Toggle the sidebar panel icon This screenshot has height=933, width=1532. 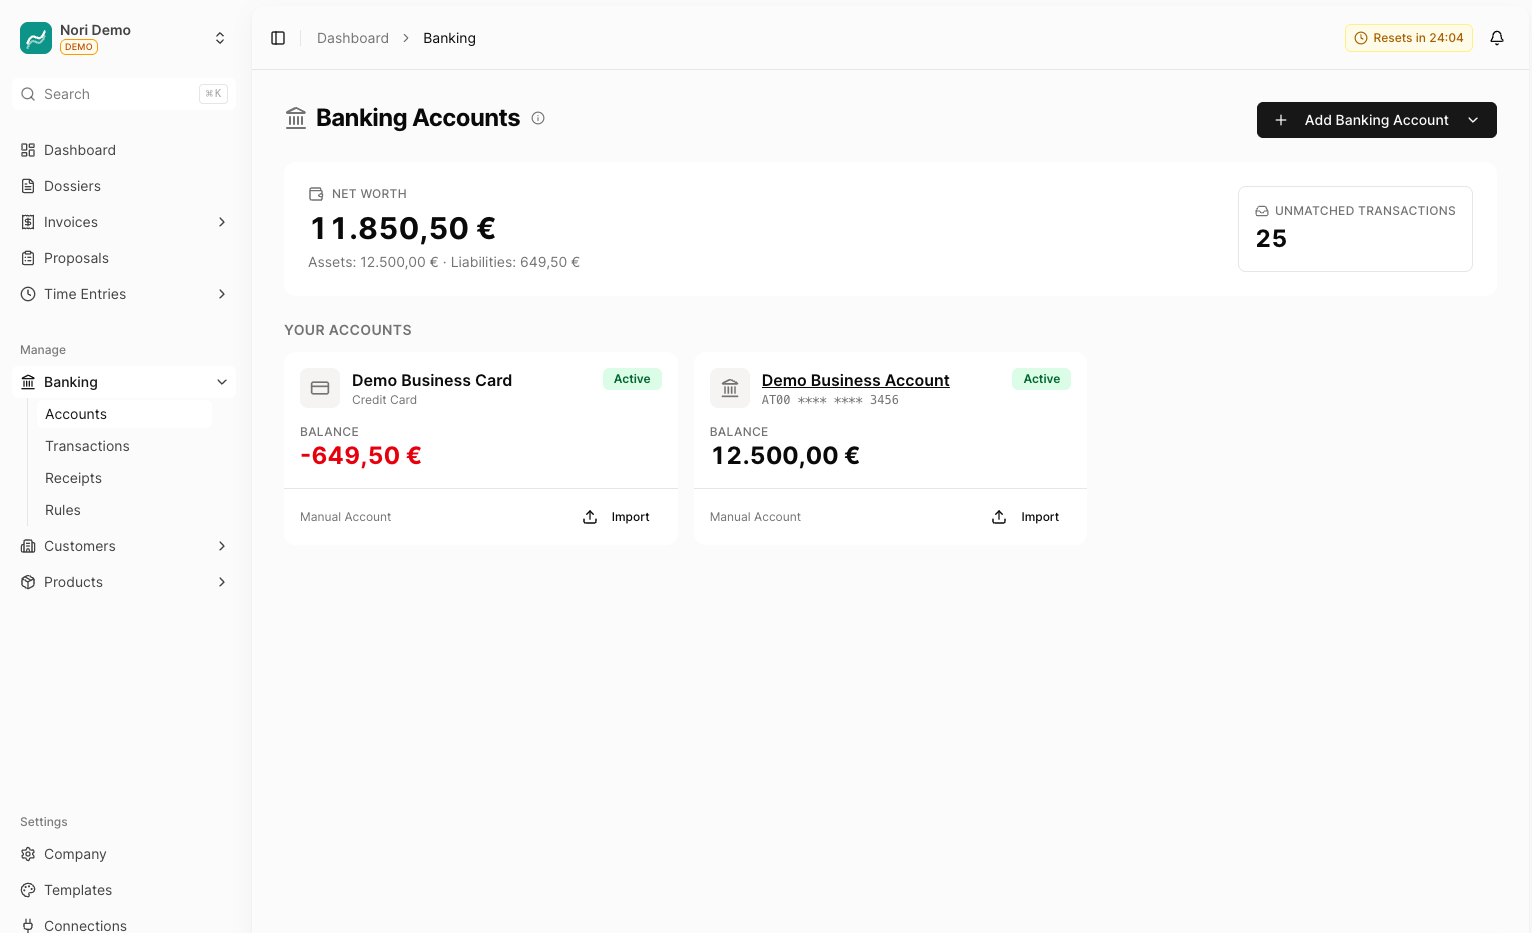point(278,38)
